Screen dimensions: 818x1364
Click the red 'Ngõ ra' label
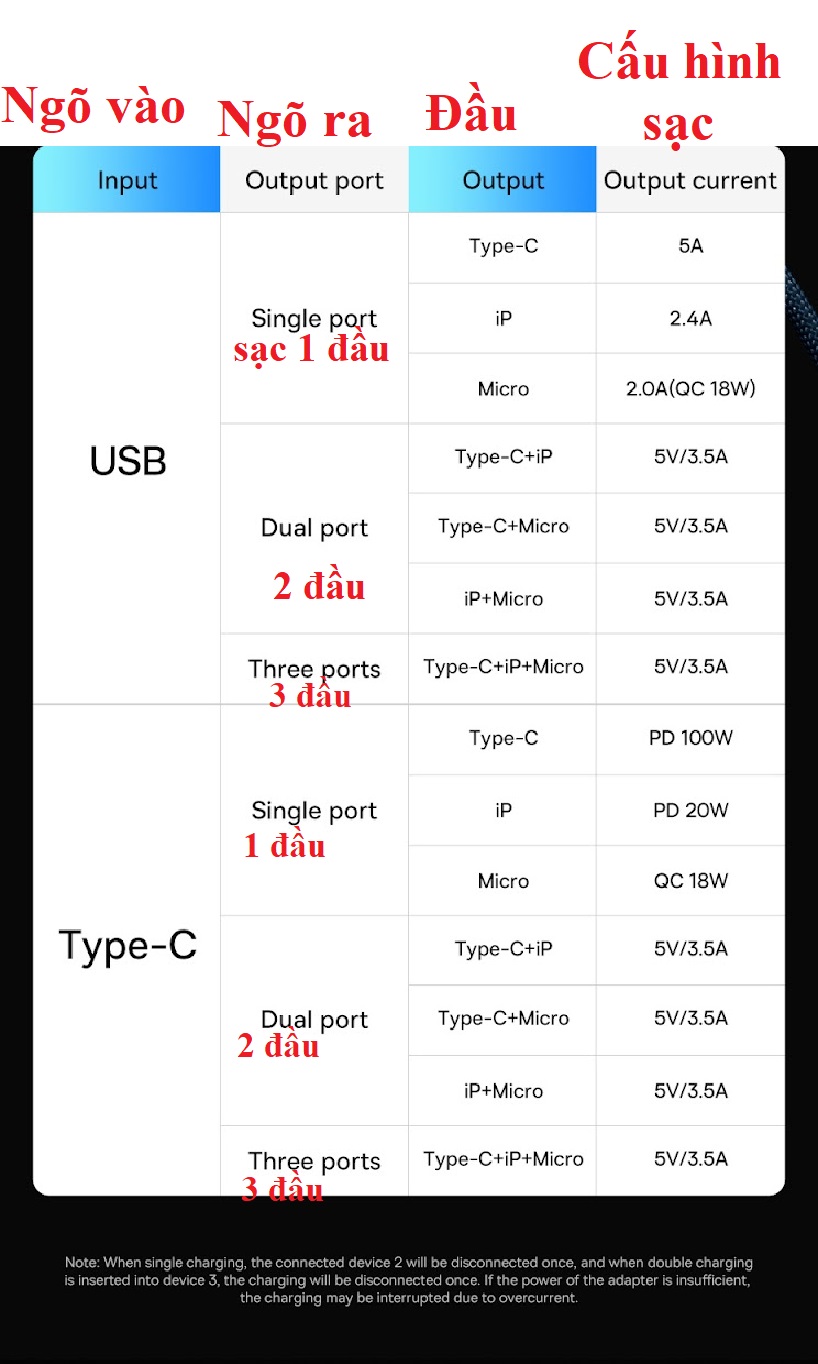pyautogui.click(x=295, y=121)
